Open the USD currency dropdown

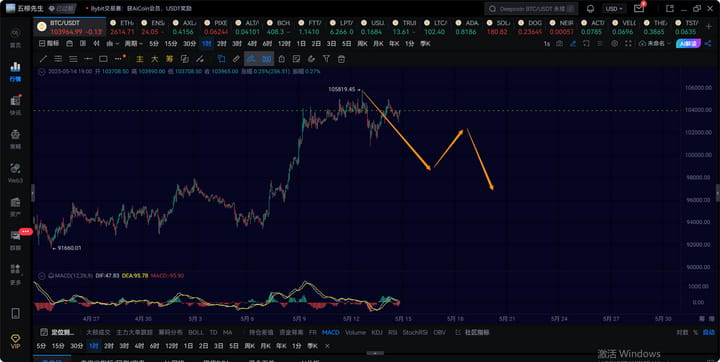pos(614,9)
